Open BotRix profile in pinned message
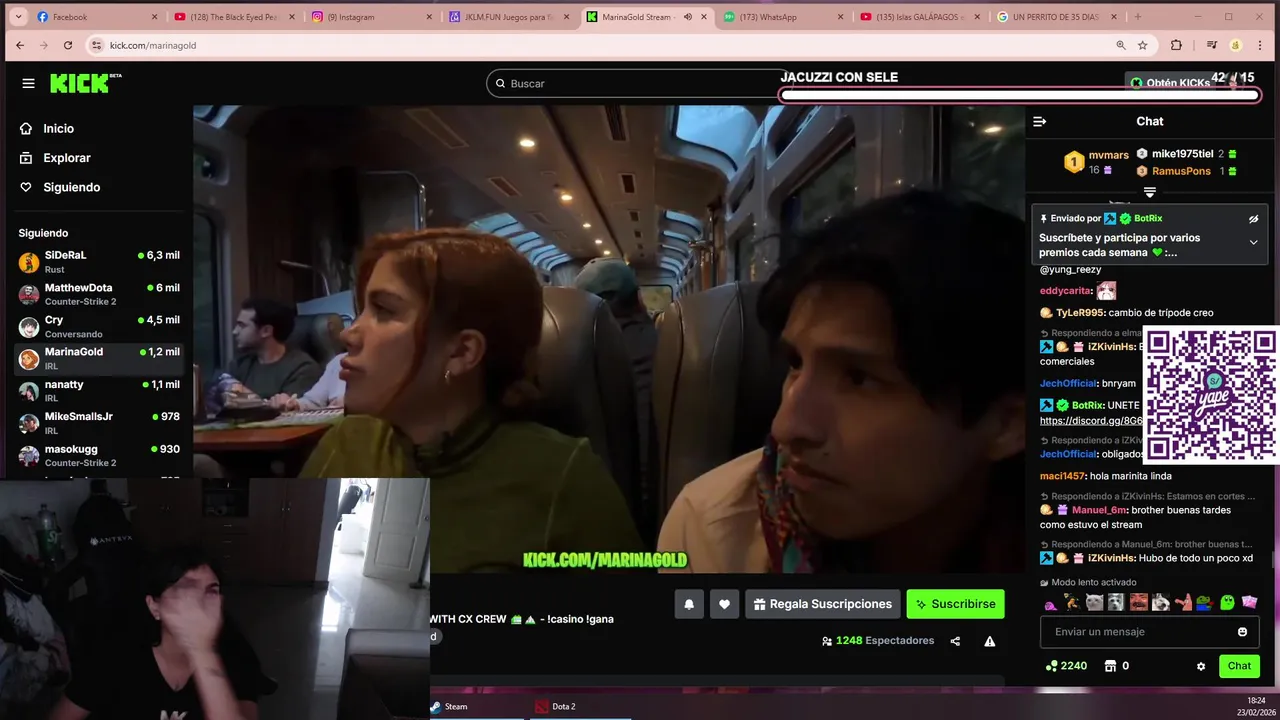Screen dimensions: 1280x720 point(1147,218)
